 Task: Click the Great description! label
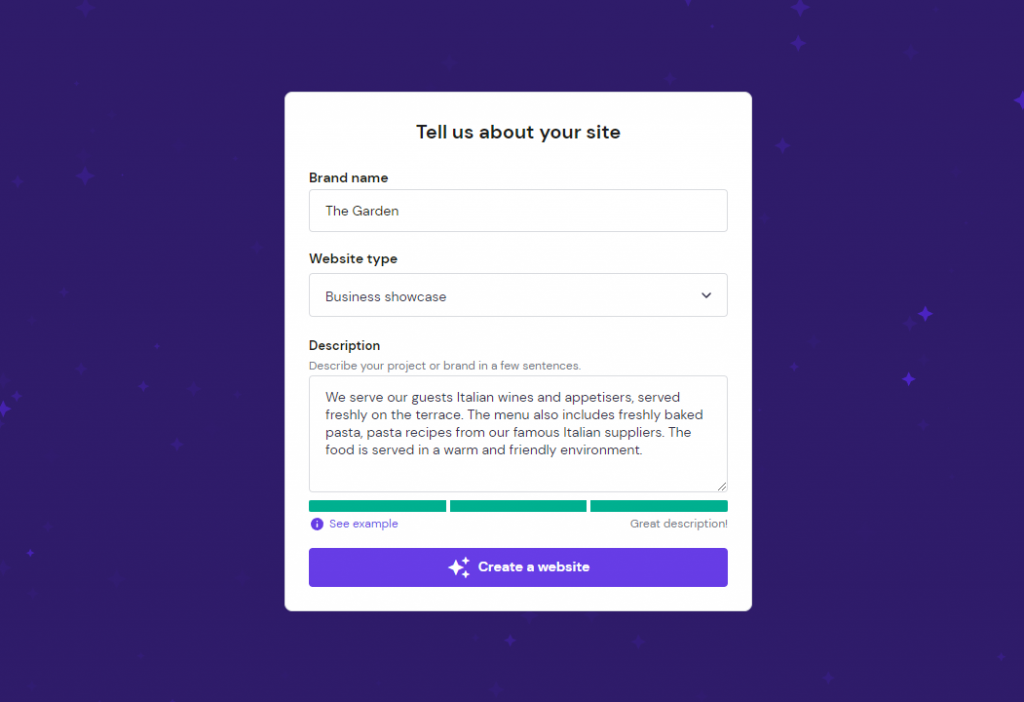(x=678, y=523)
